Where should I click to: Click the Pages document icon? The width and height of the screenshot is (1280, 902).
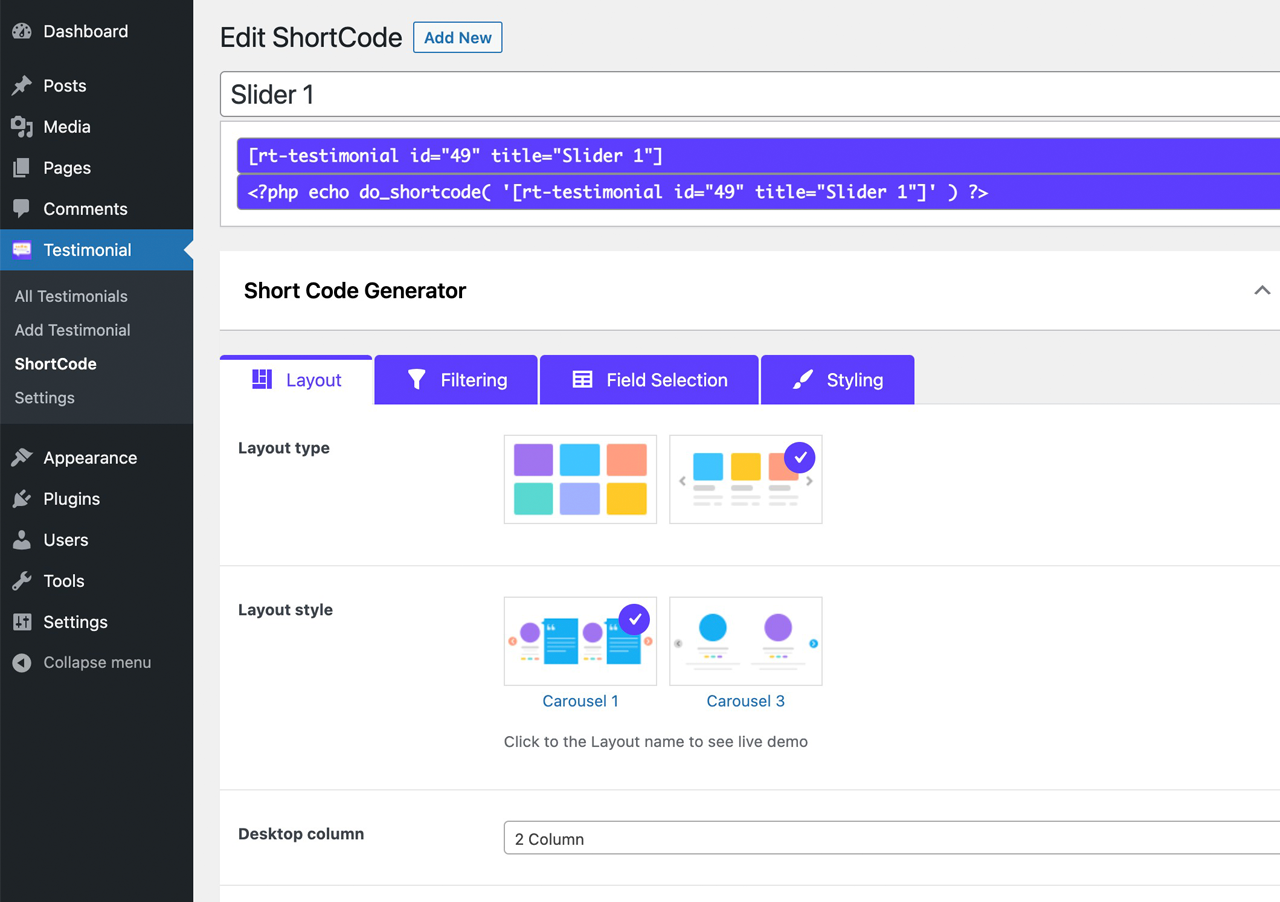[22, 168]
